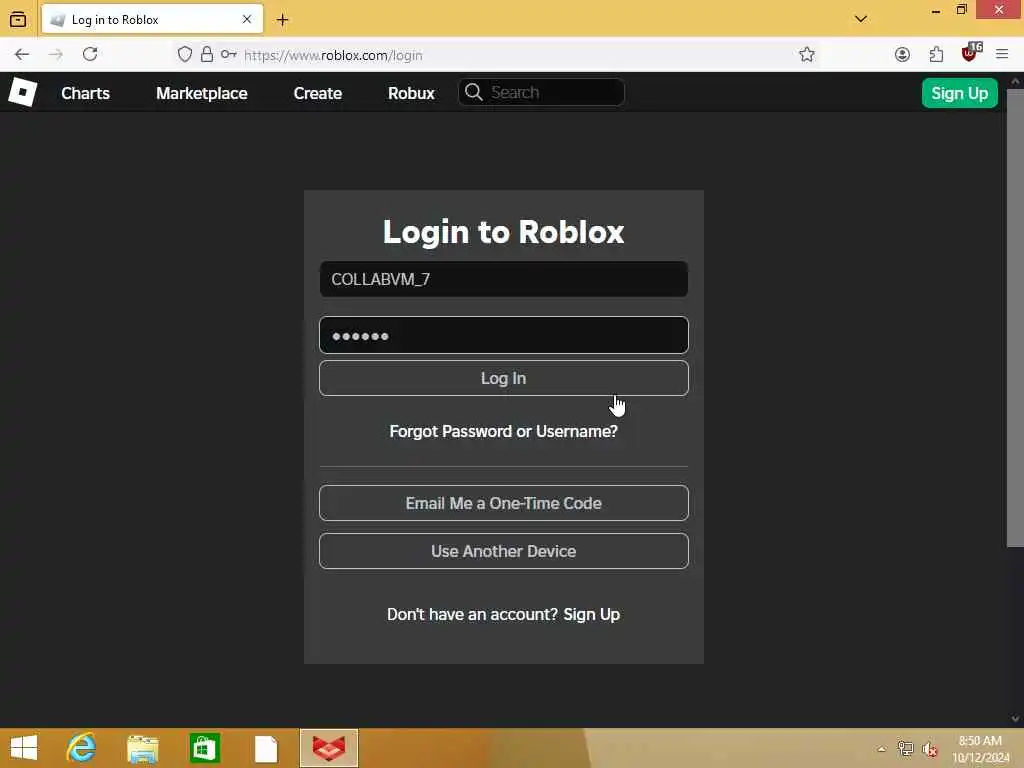Screen dimensions: 1024x768
Task: Bookmark this page with the star icon
Action: [807, 54]
